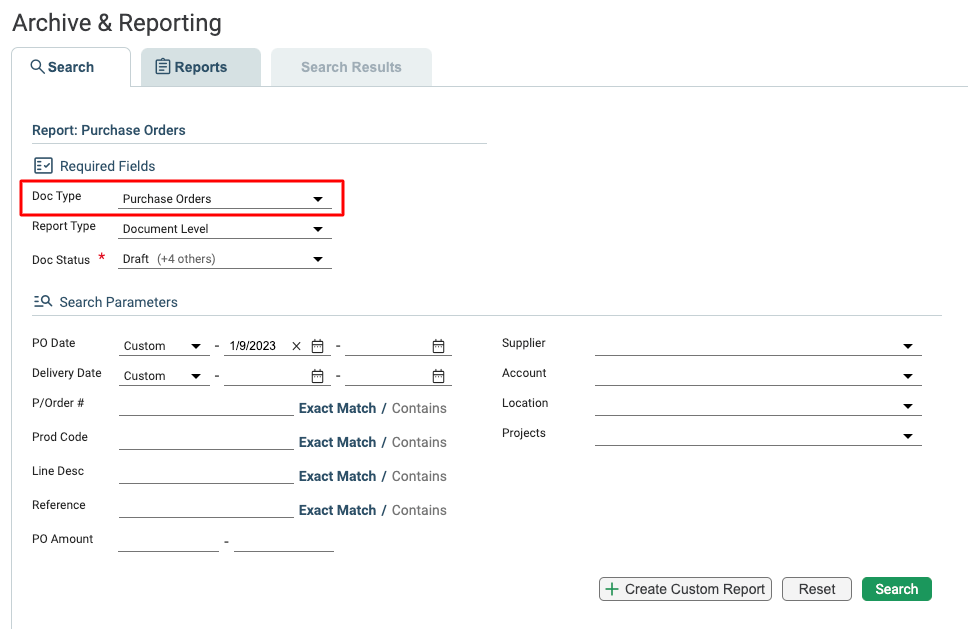Open the Search Results tab
Viewport: 968px width, 629px height.
coord(351,67)
